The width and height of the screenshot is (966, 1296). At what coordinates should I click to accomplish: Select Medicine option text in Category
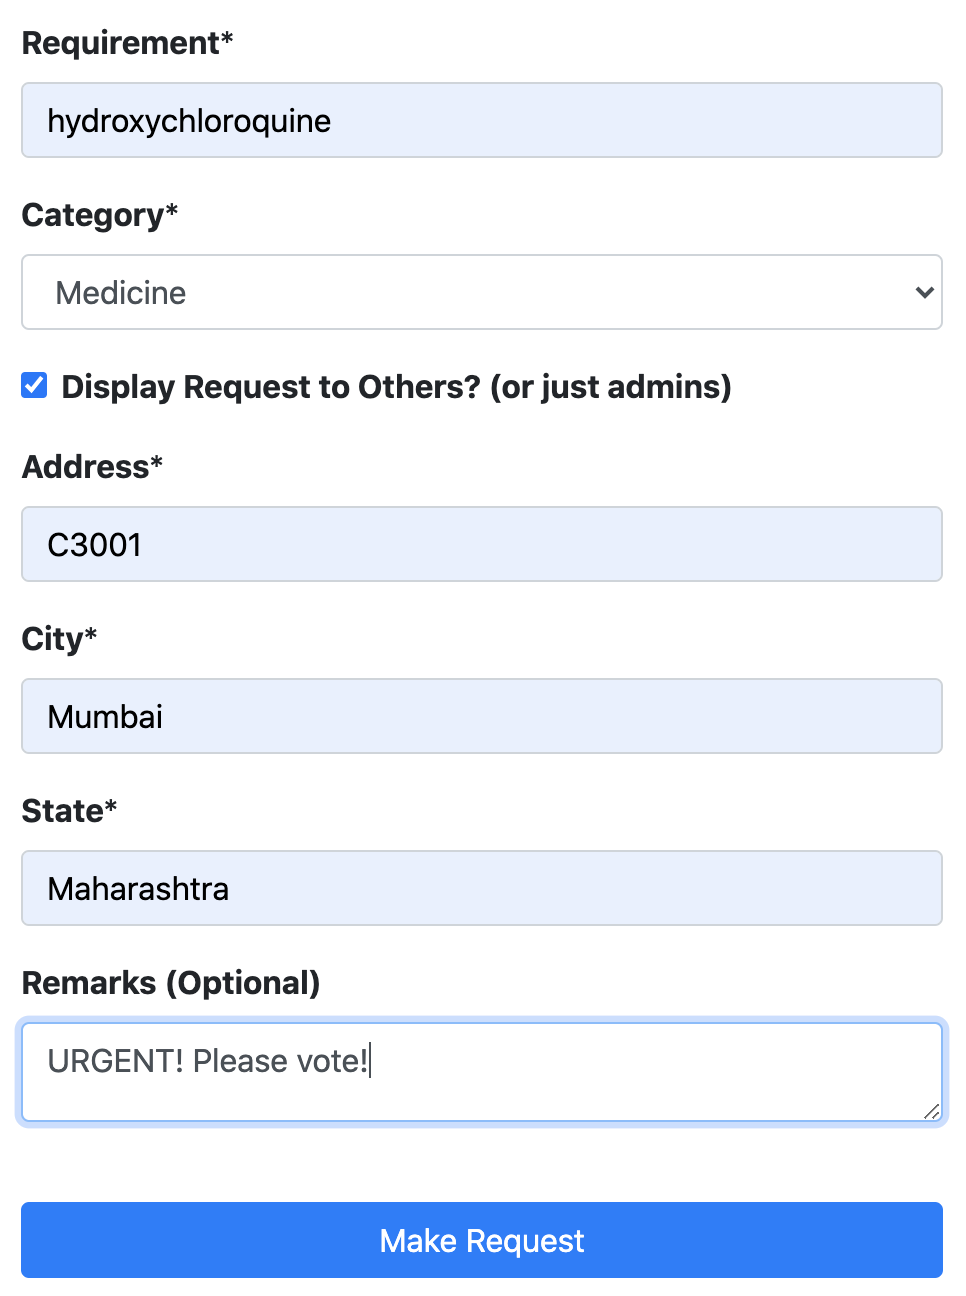click(121, 293)
